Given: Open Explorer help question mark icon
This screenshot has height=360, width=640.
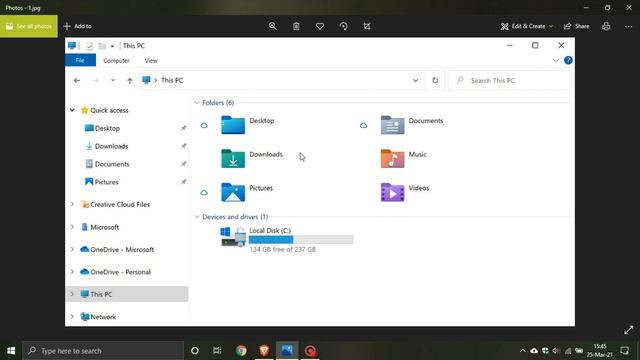Looking at the screenshot, I should (x=568, y=60).
